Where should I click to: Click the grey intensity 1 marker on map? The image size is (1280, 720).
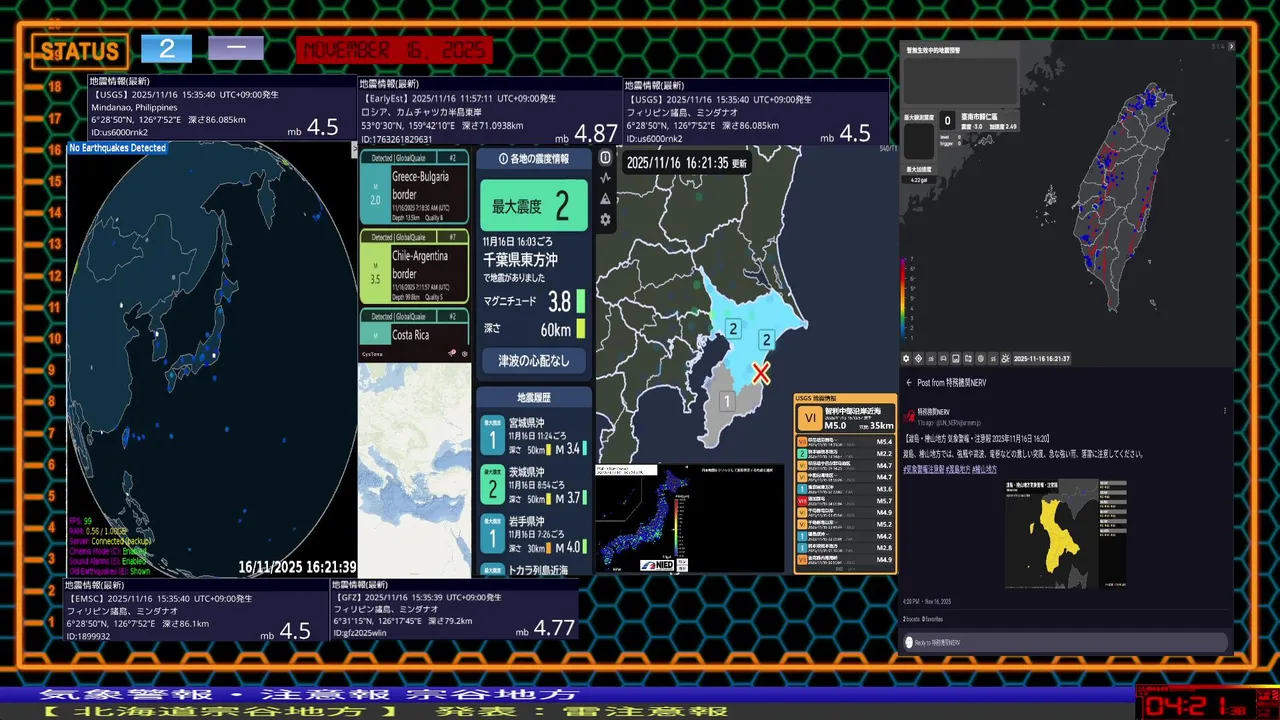[727, 401]
